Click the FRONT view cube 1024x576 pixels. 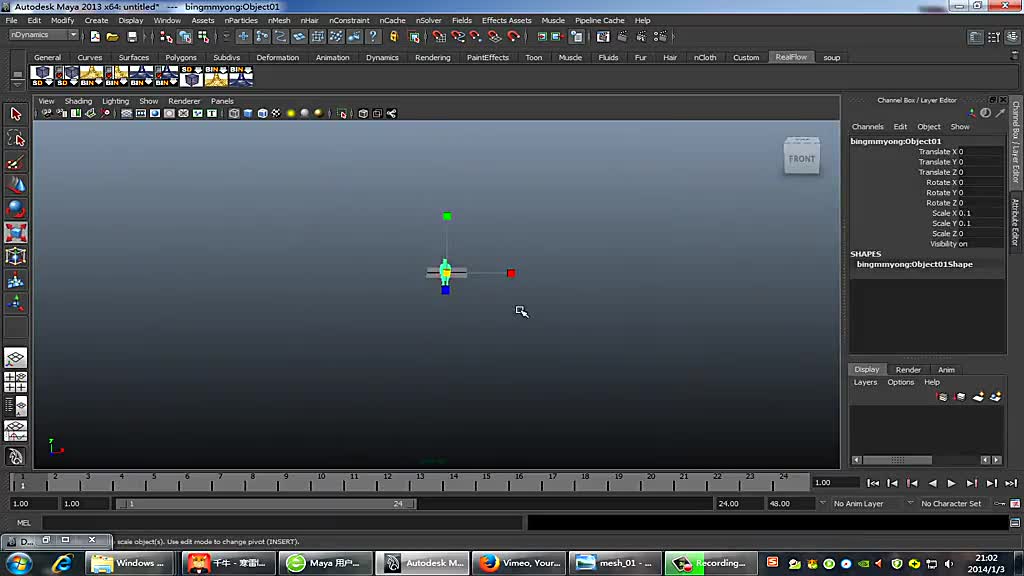801,157
